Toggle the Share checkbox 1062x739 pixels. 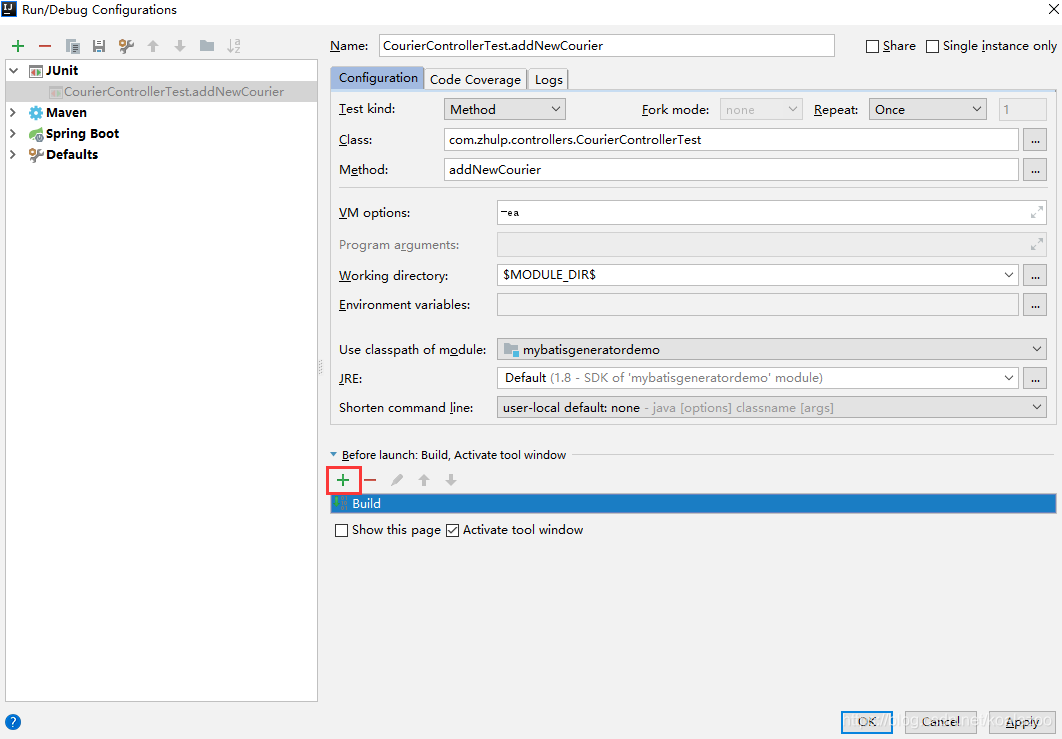872,46
